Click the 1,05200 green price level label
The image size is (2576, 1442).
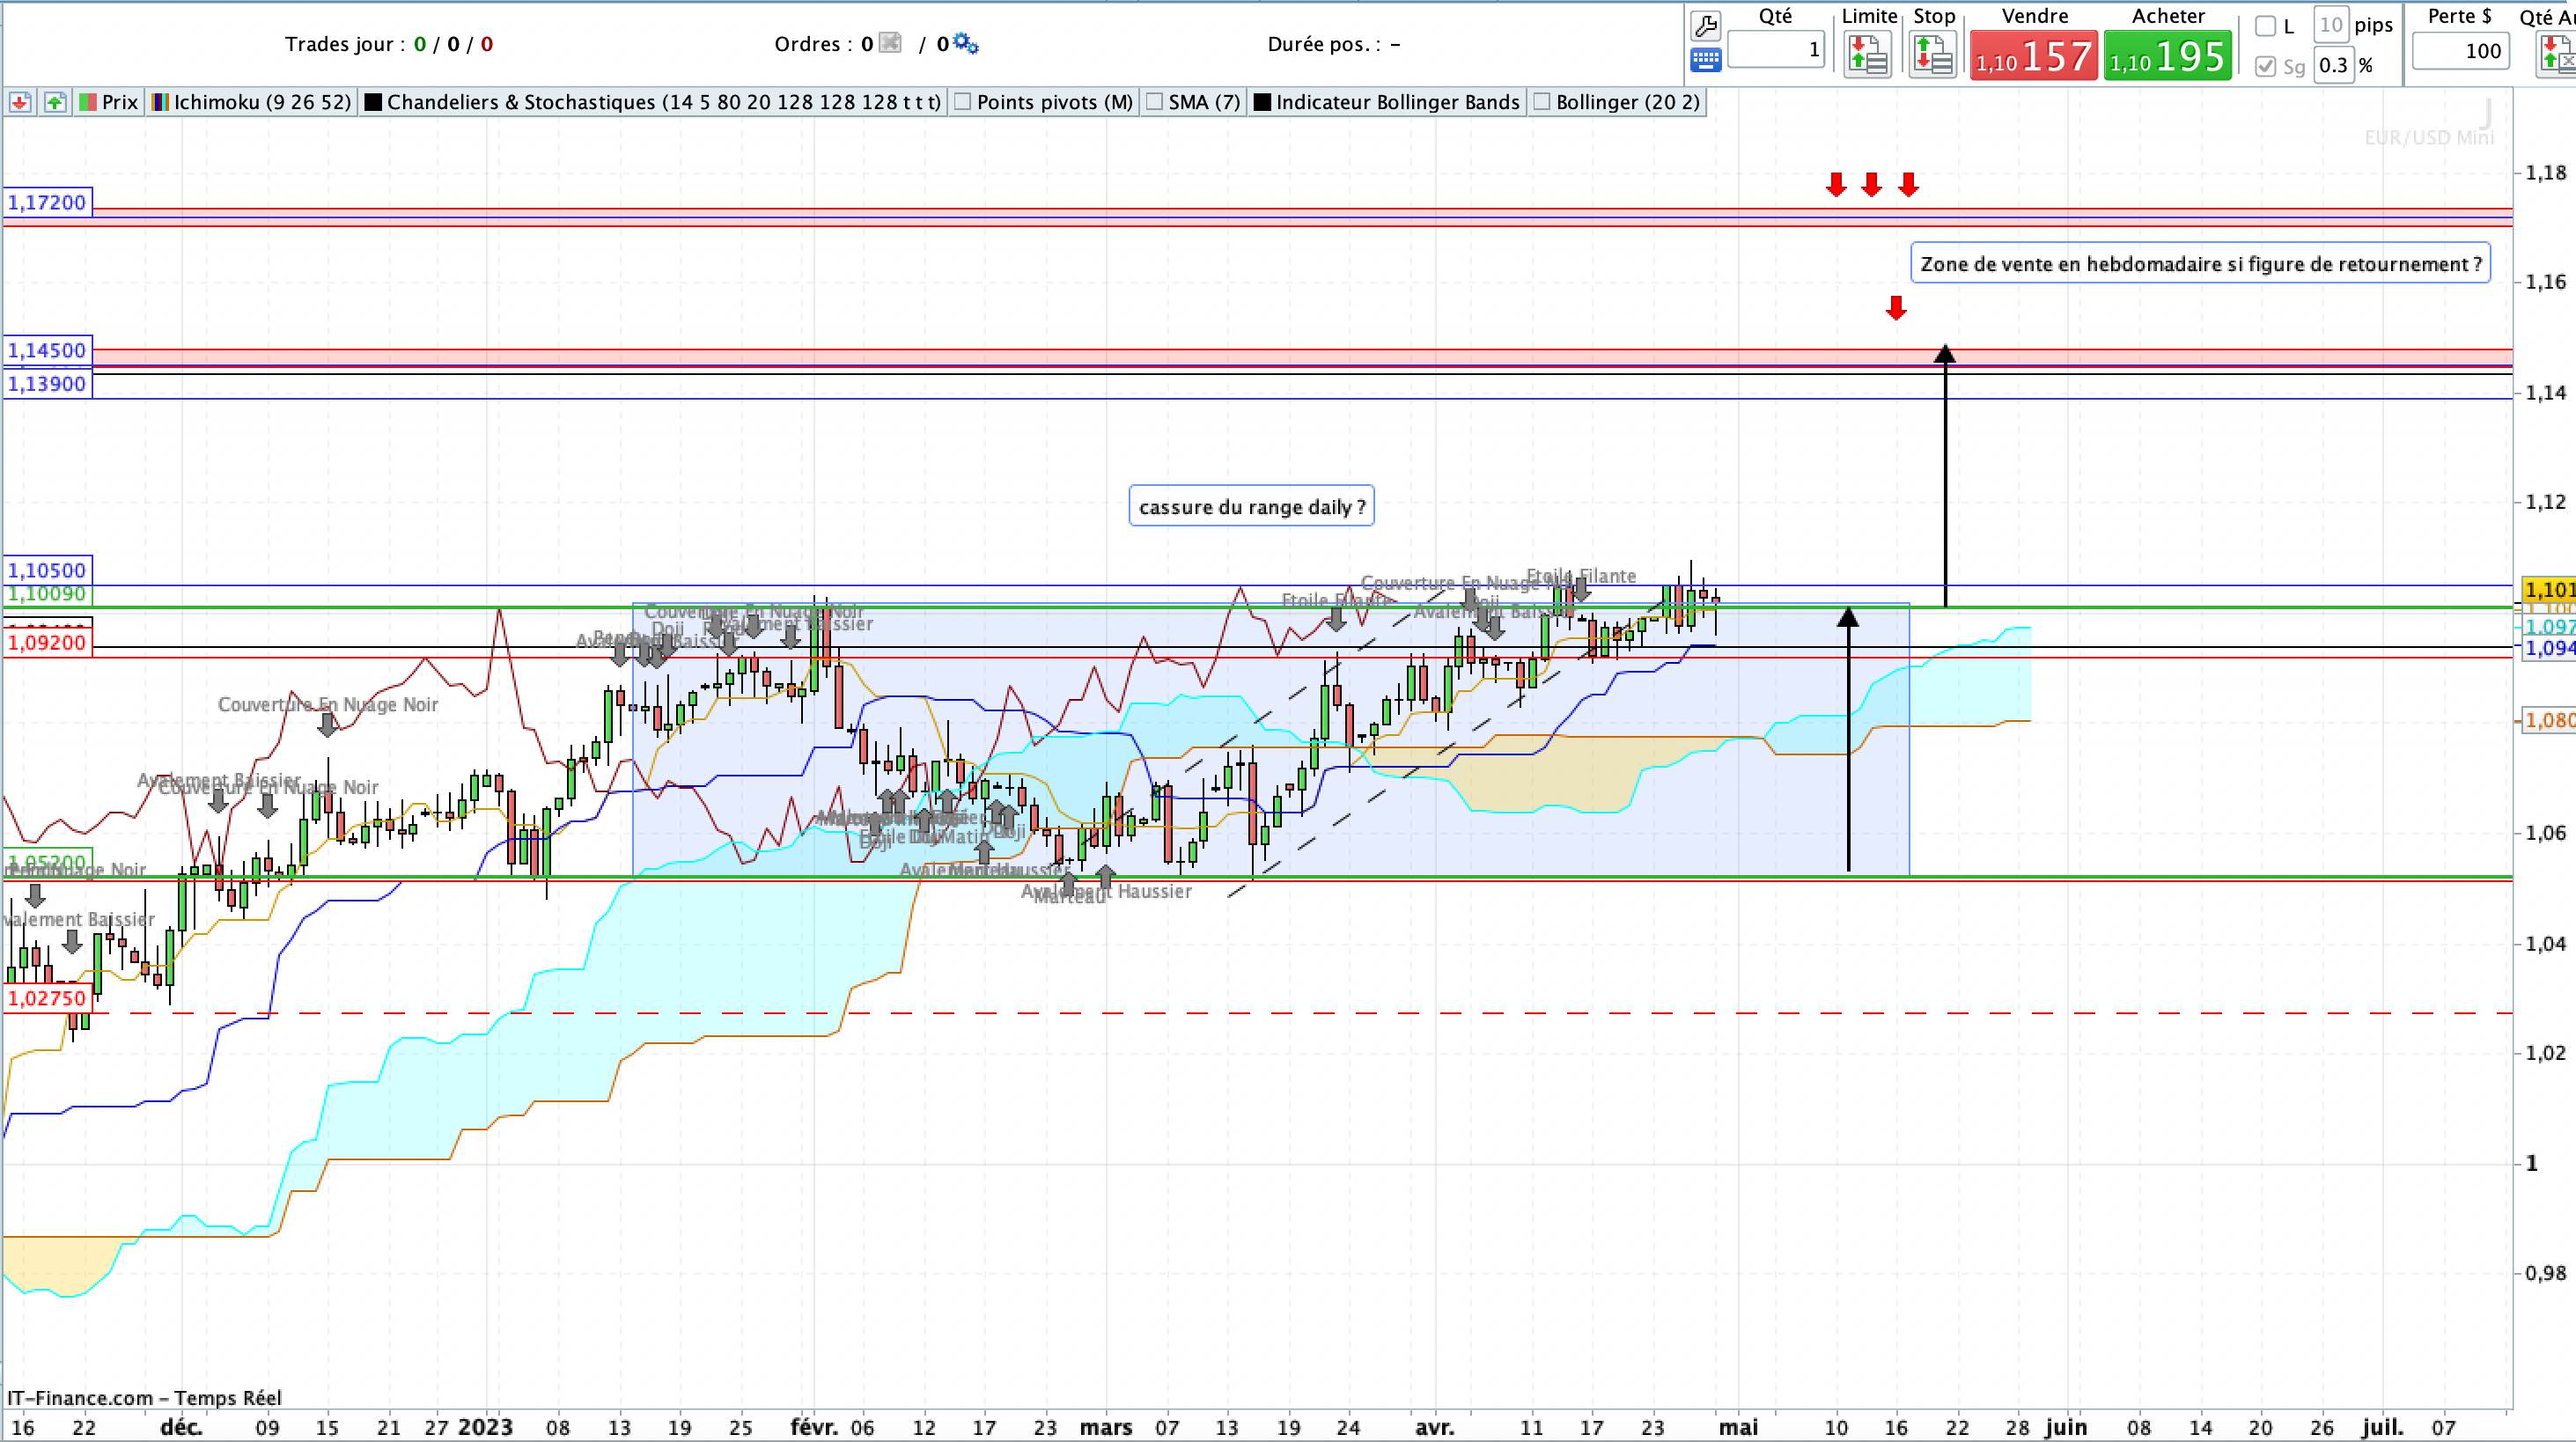pyautogui.click(x=47, y=862)
